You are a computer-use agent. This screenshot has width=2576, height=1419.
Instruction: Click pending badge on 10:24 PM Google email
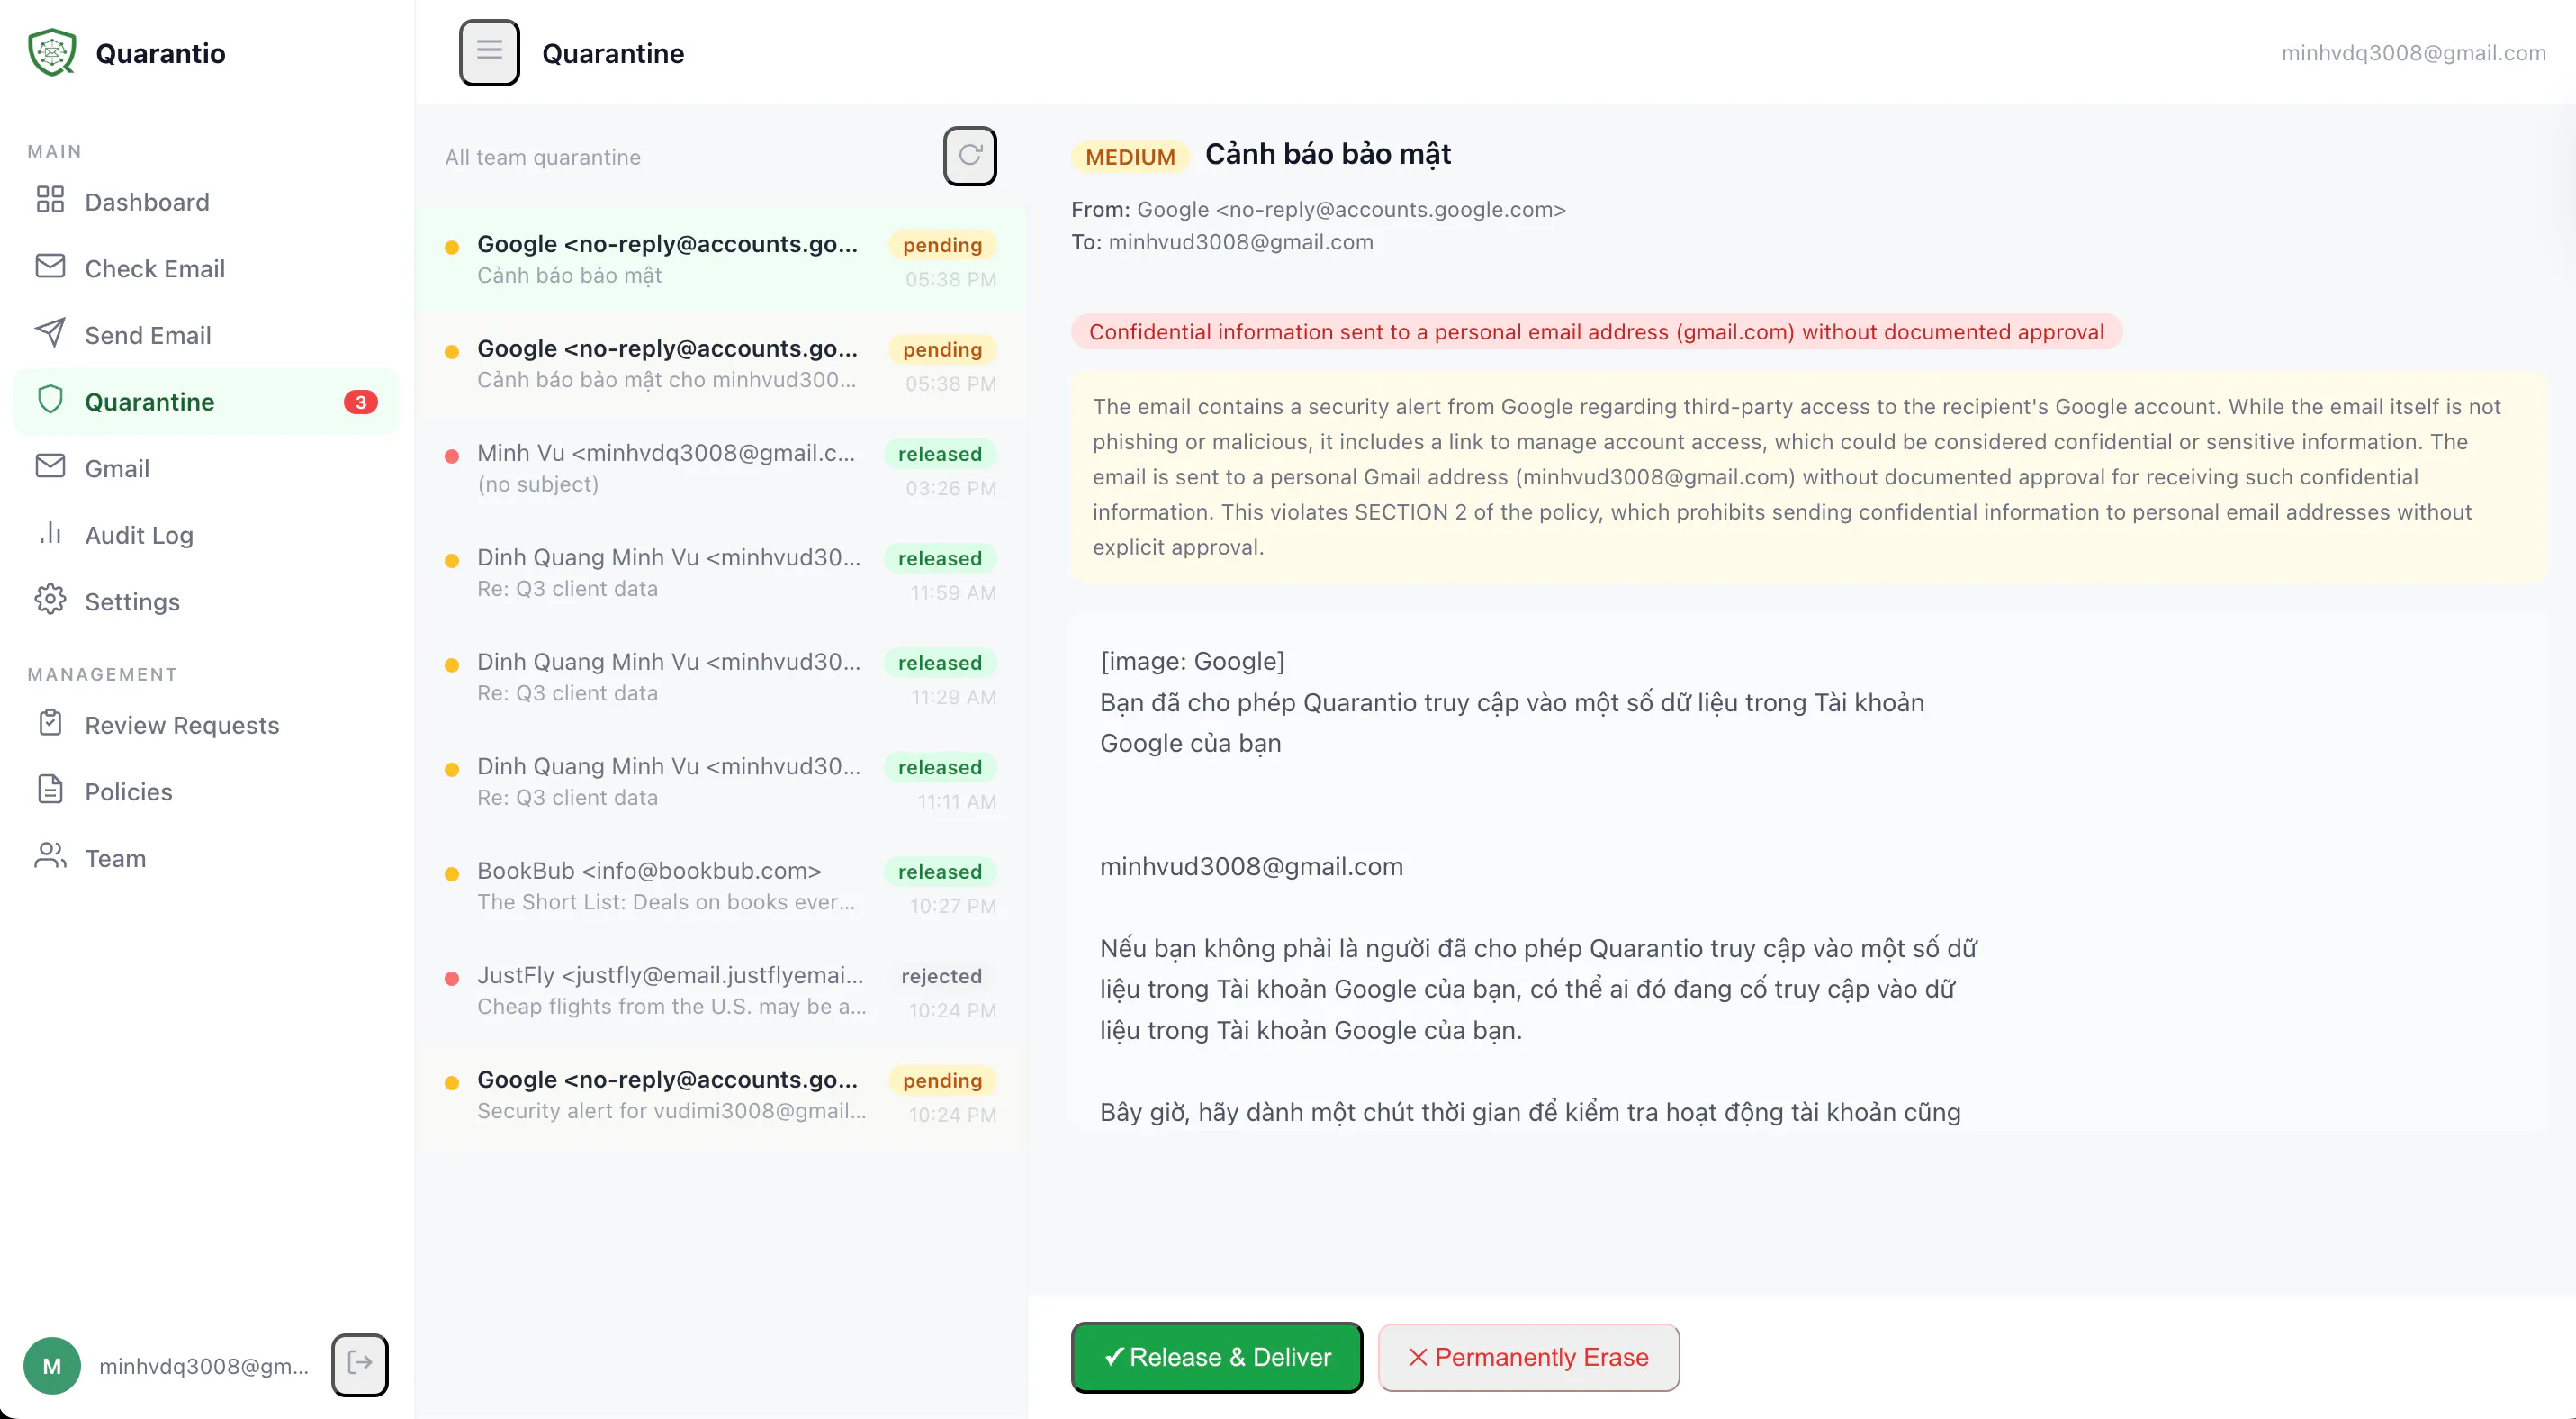(x=942, y=1080)
